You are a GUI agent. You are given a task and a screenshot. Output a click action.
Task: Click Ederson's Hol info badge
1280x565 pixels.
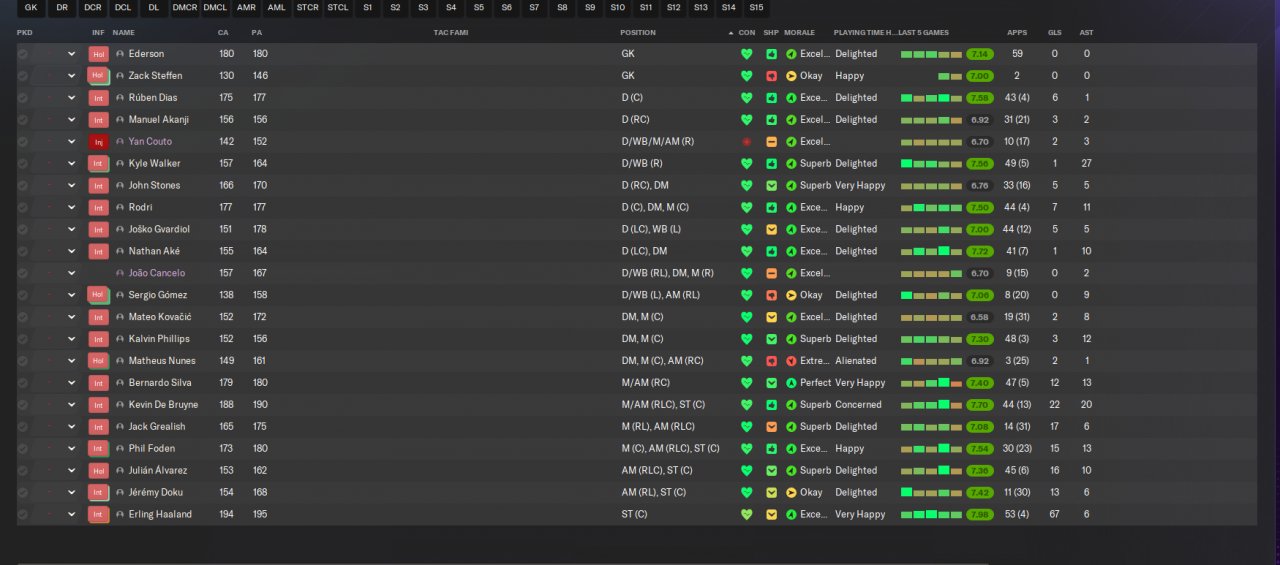[98, 54]
